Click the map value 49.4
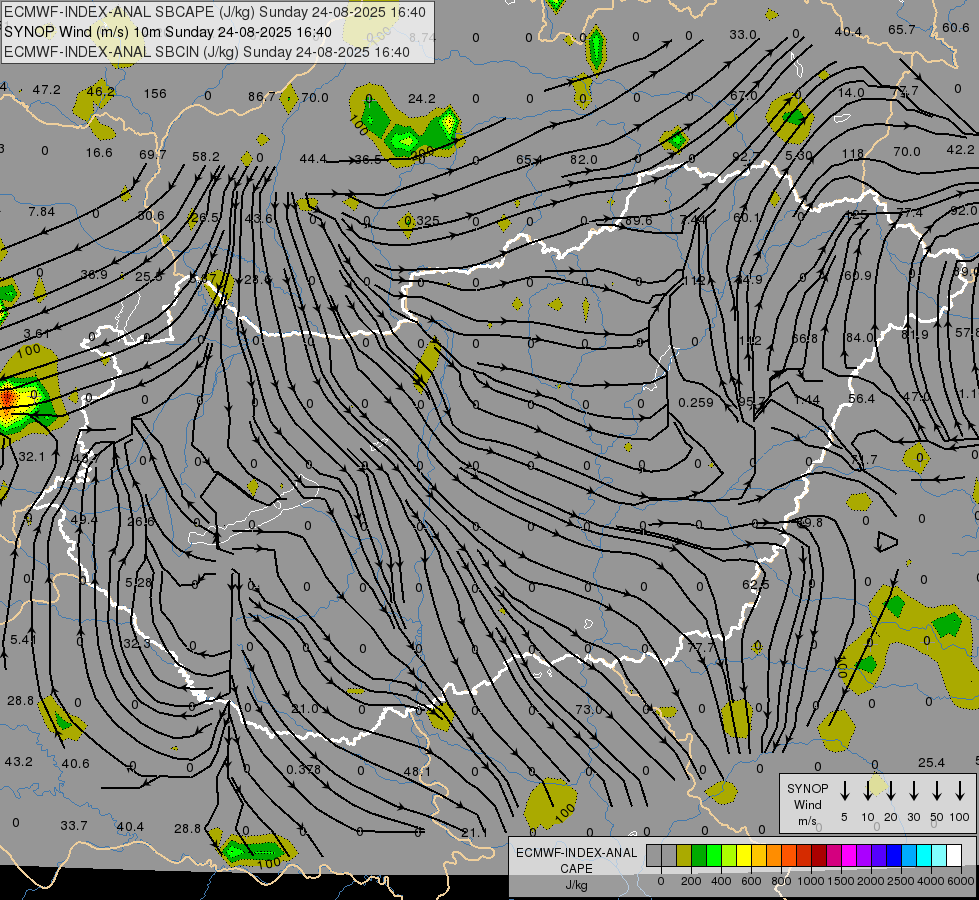This screenshot has width=979, height=900. click(x=84, y=520)
